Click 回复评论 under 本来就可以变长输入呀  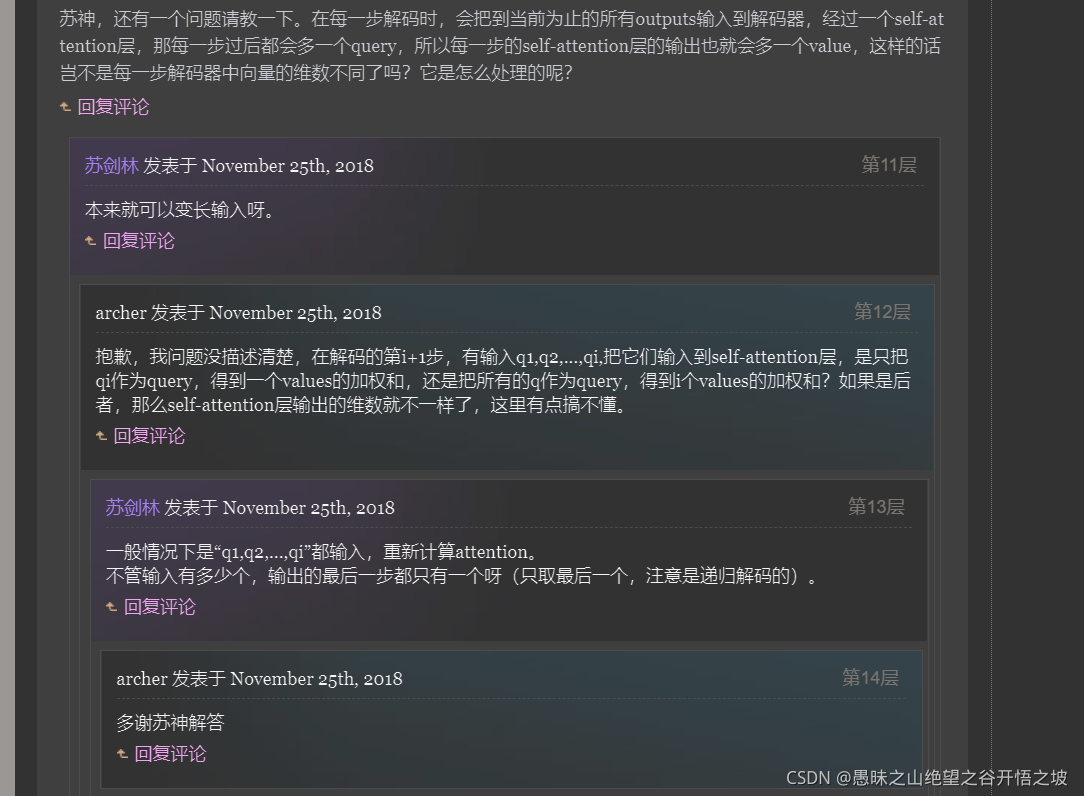(x=139, y=241)
